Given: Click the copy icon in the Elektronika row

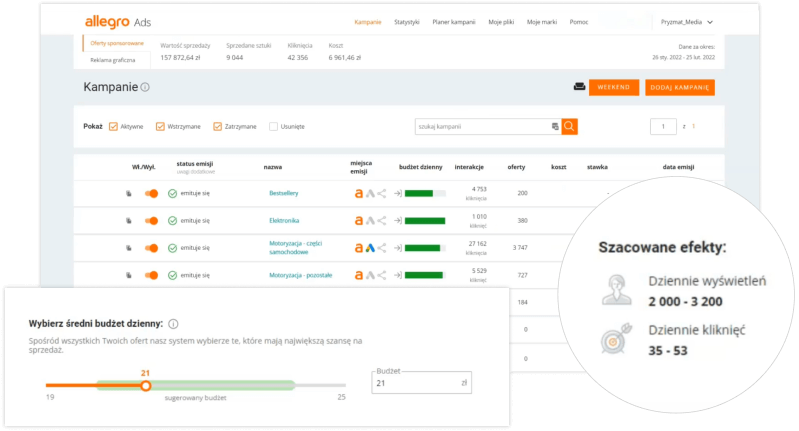Looking at the screenshot, I should [129, 221].
